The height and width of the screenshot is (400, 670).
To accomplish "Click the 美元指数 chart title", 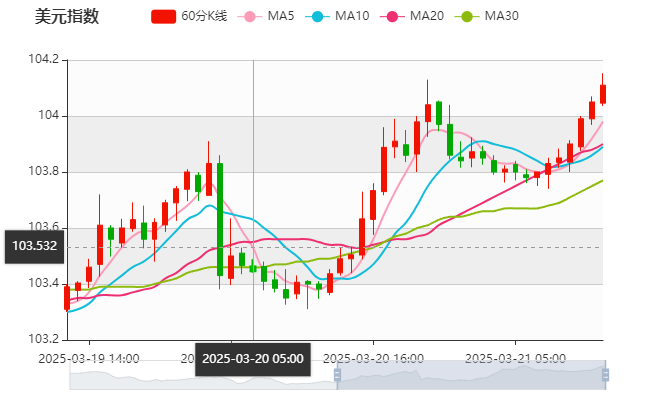I will click(x=66, y=16).
